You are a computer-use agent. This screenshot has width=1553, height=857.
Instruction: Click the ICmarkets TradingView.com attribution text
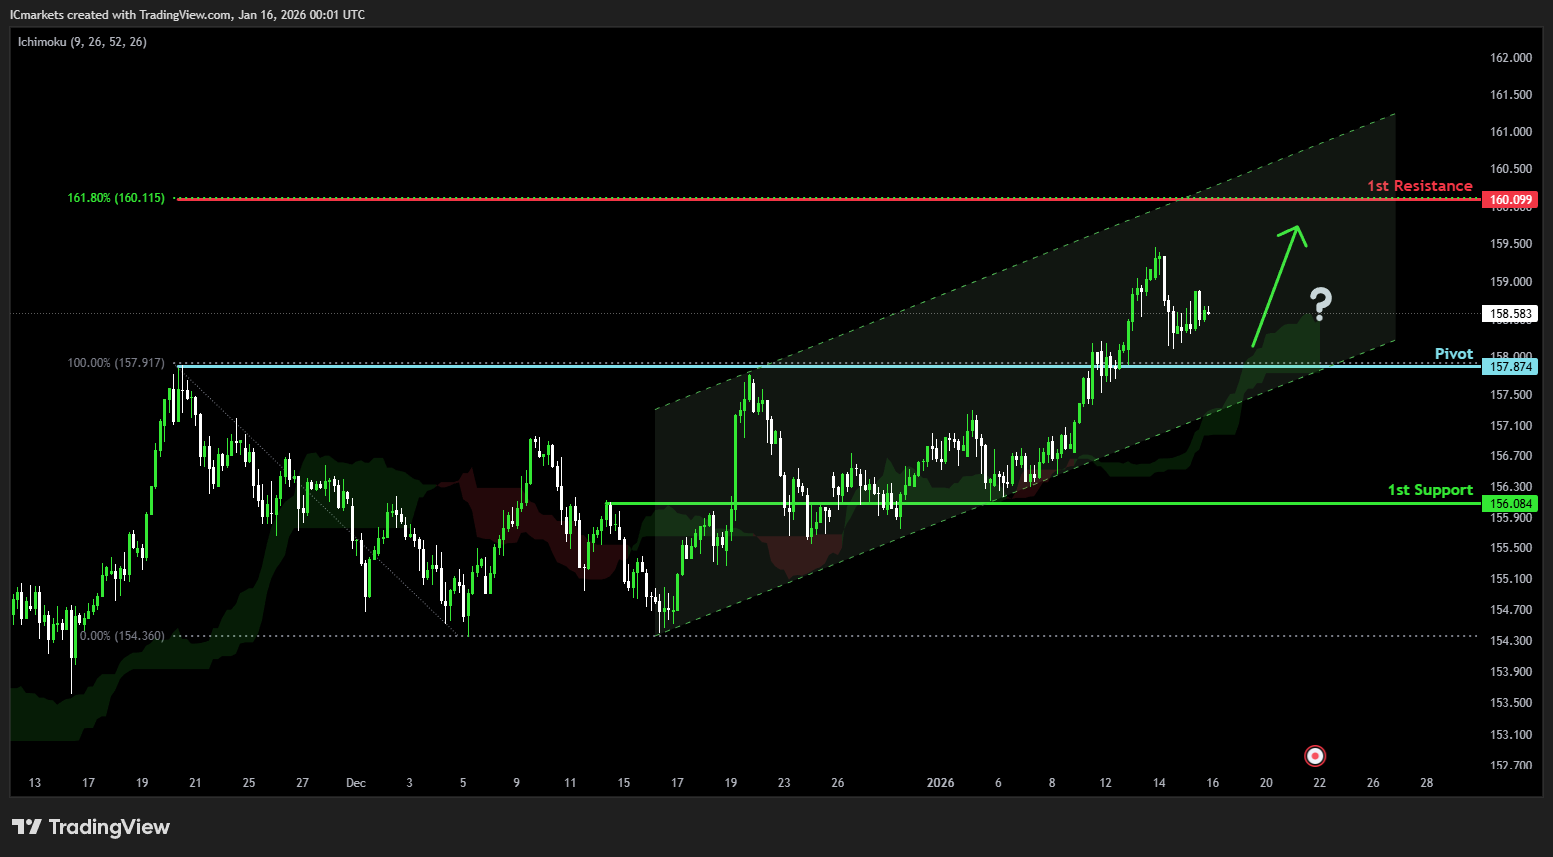[x=187, y=15]
